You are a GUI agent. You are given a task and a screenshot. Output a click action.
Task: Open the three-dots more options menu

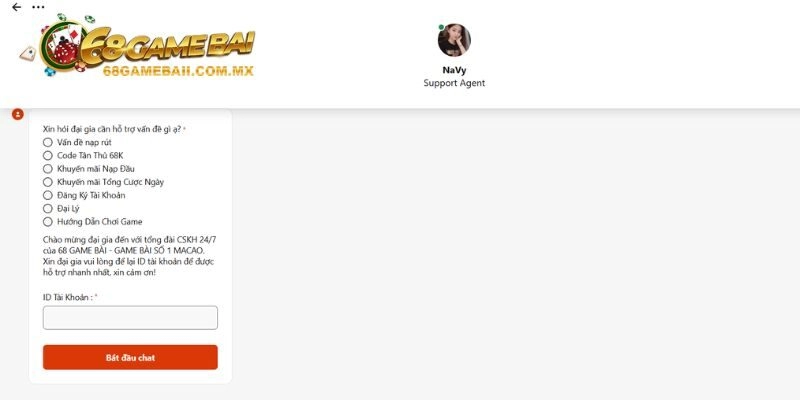click(38, 7)
